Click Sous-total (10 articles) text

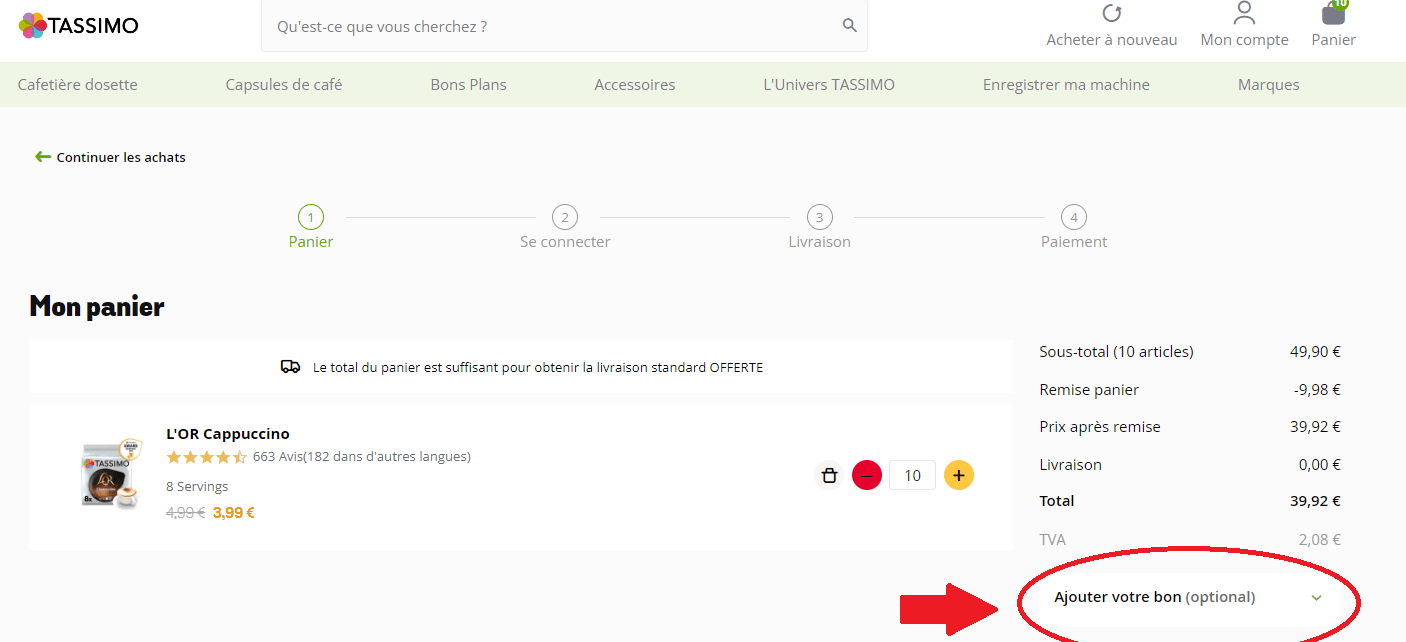[x=1117, y=352]
